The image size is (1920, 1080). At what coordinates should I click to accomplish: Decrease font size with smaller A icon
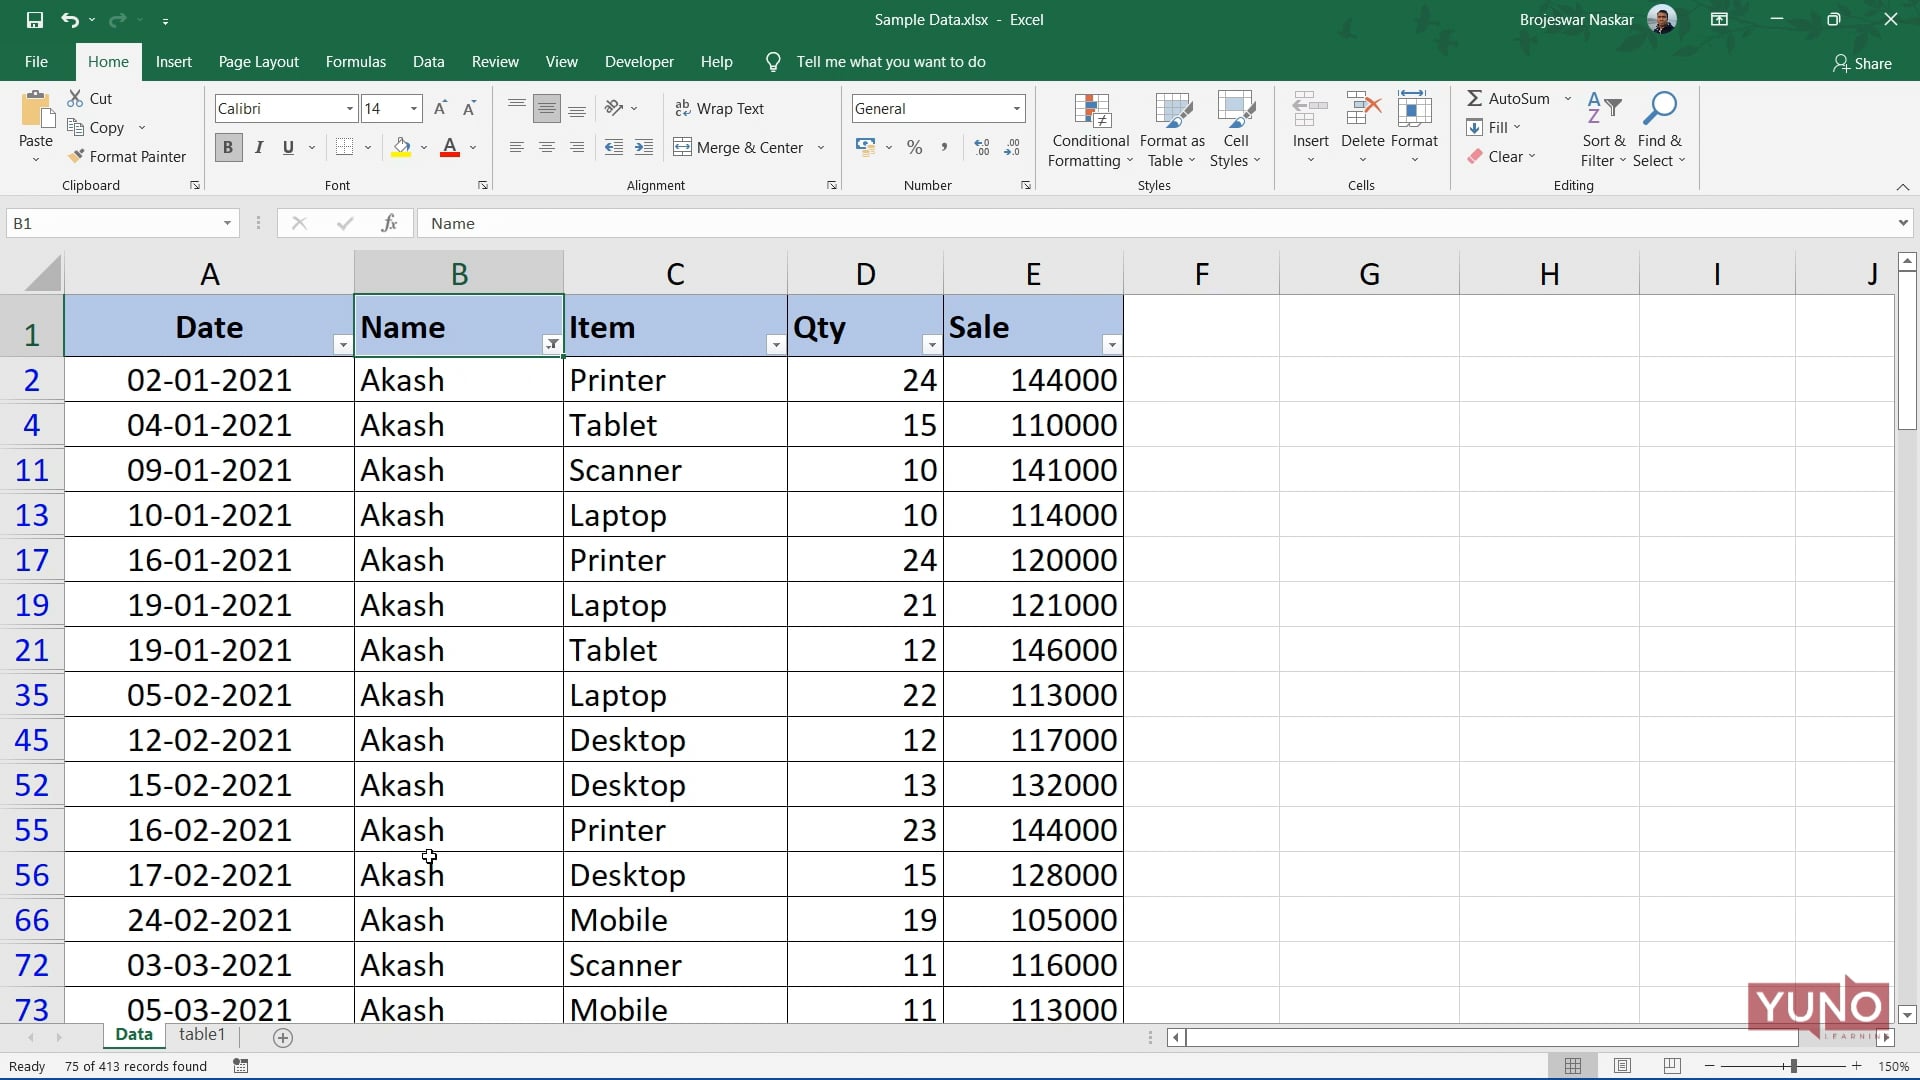click(469, 108)
